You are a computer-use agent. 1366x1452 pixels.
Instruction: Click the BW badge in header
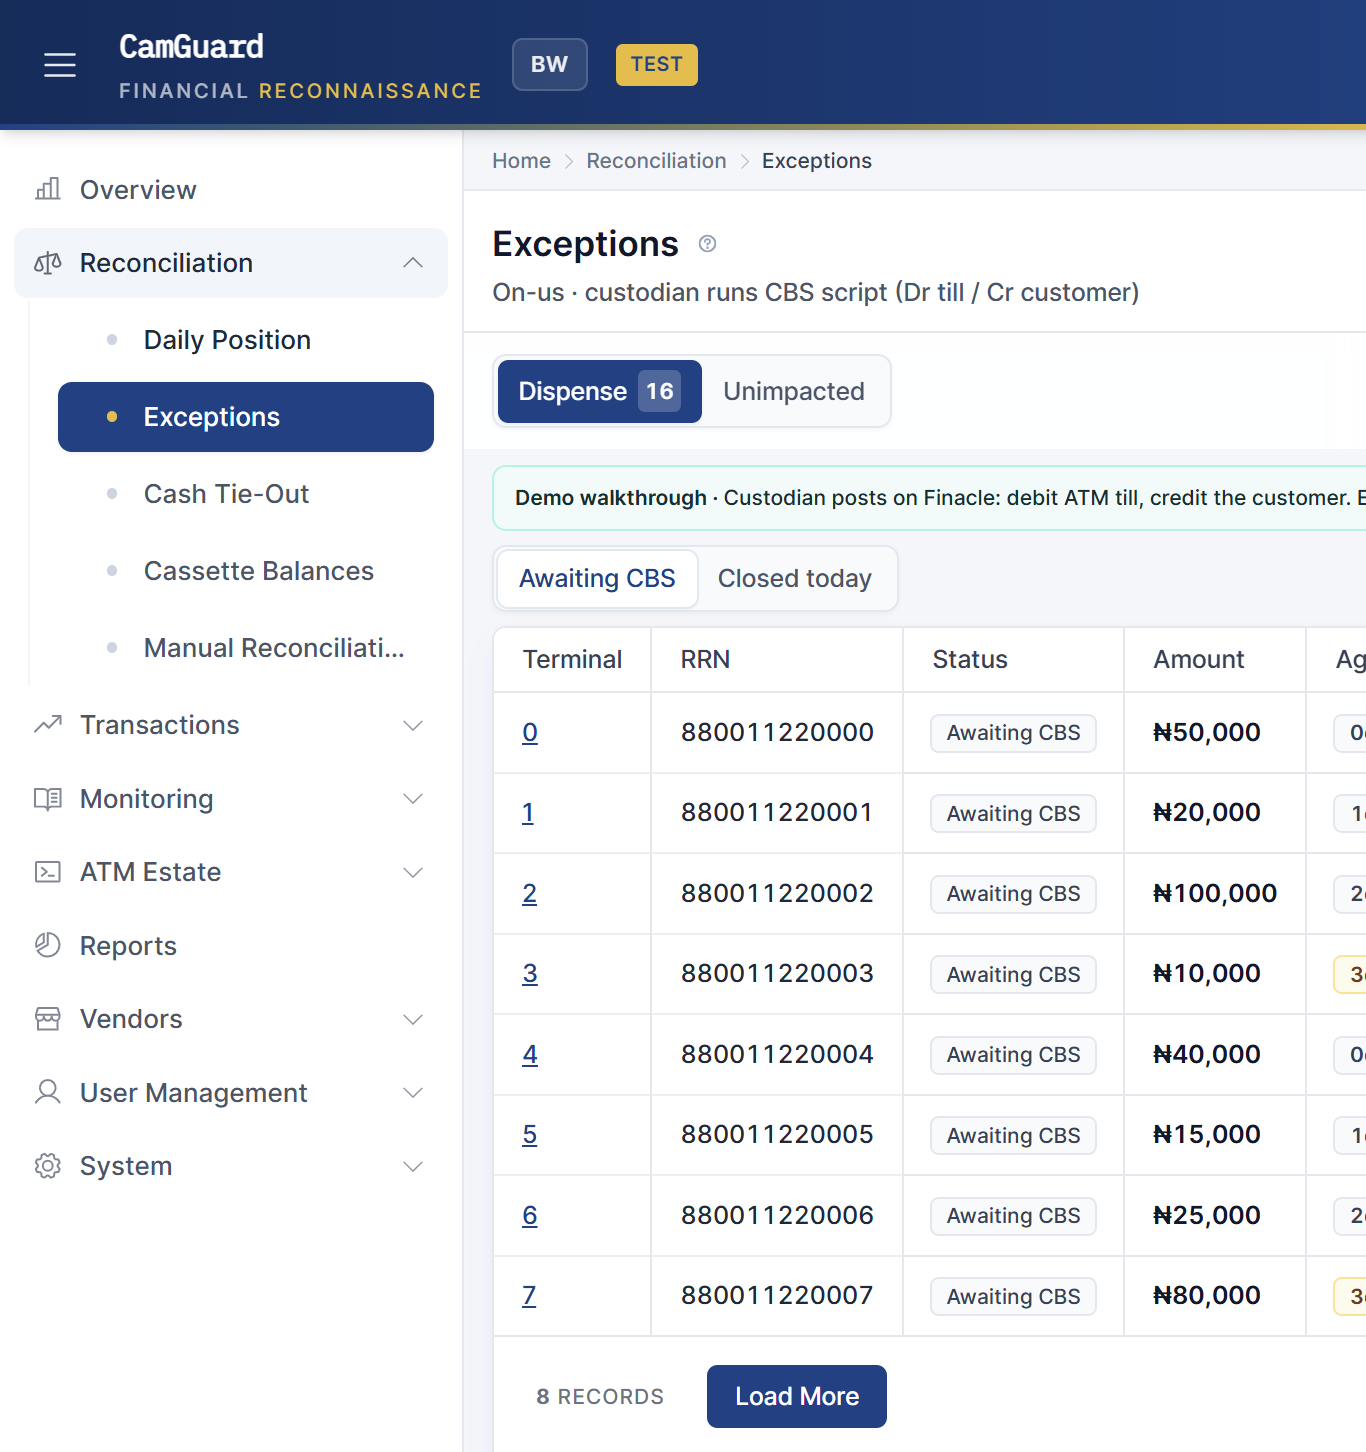550,65
